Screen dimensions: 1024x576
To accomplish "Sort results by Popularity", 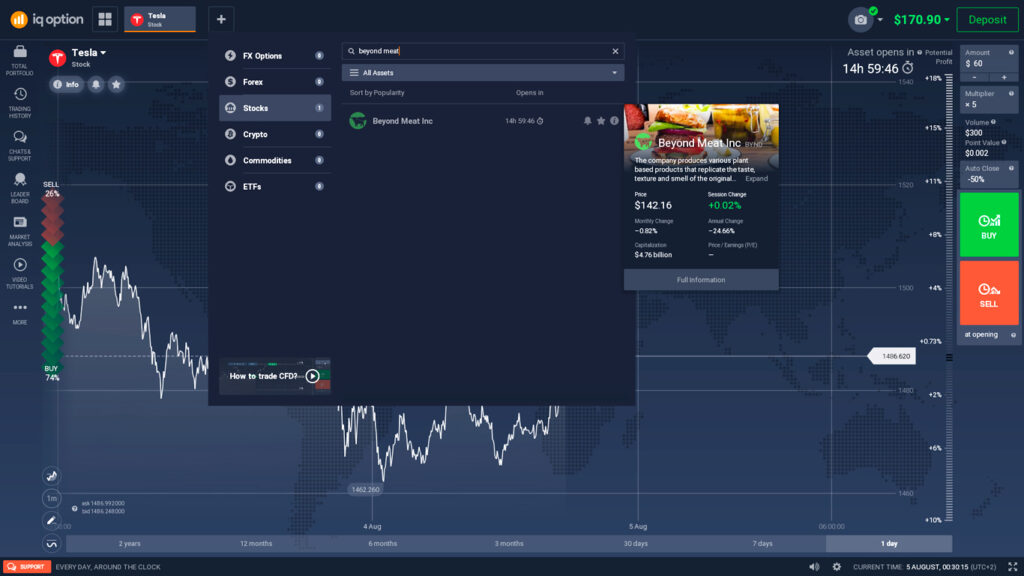I will pos(377,93).
